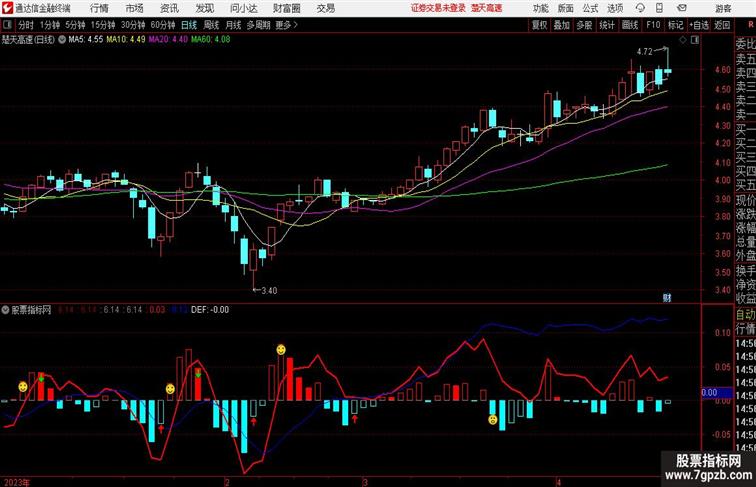Click the 多股 multi-stock button
The width and height of the screenshot is (756, 487).
pyautogui.click(x=584, y=25)
